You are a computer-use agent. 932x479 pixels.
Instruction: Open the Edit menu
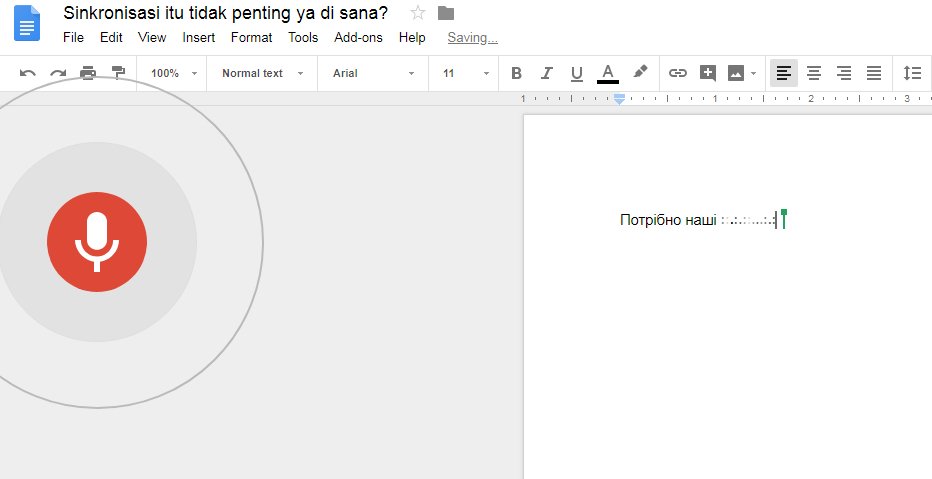point(111,37)
